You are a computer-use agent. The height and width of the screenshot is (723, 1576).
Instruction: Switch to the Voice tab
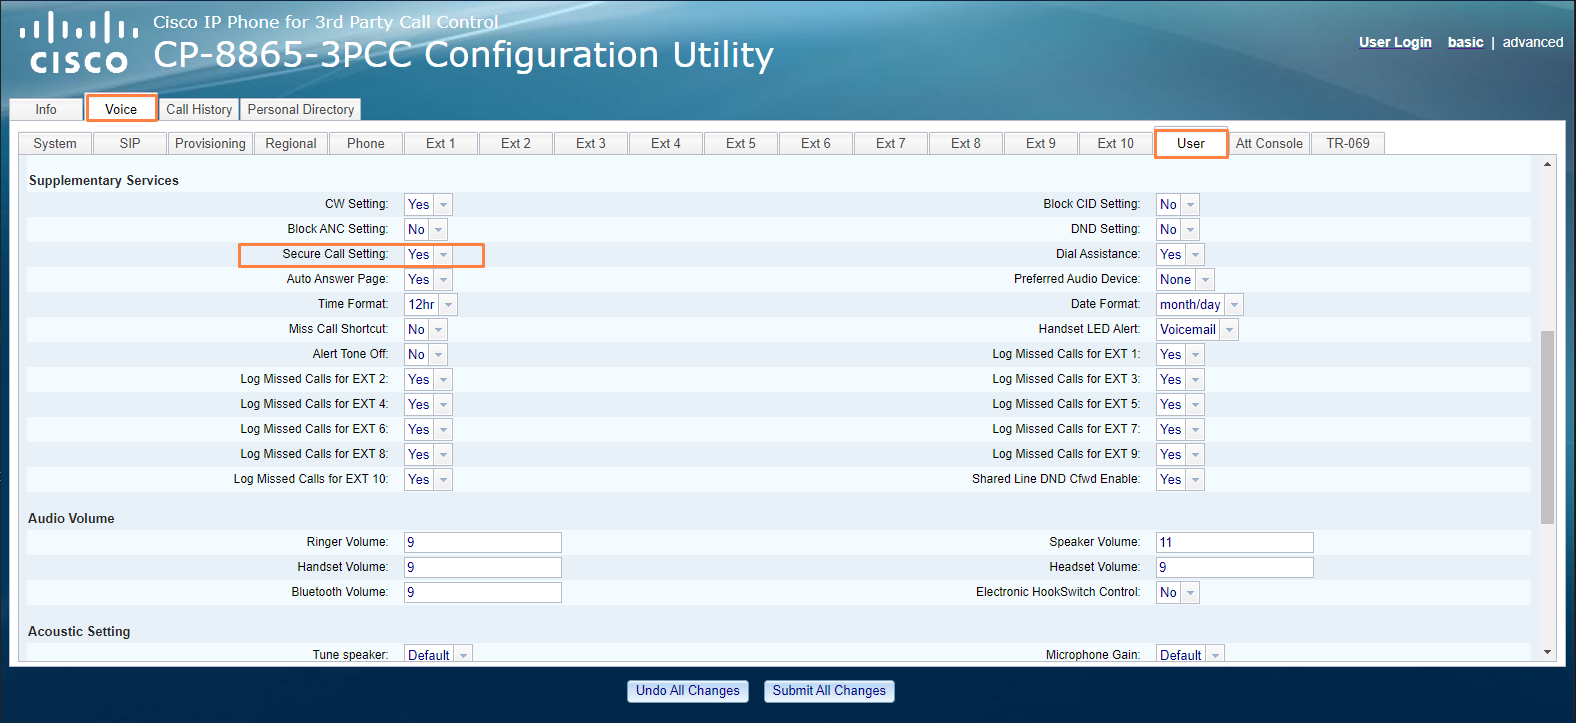(x=121, y=108)
